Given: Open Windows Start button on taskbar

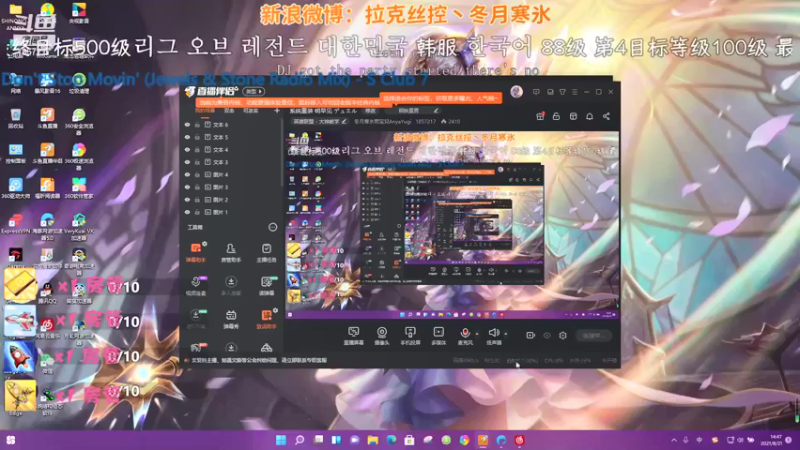Looking at the screenshot, I should pyautogui.click(x=281, y=440).
